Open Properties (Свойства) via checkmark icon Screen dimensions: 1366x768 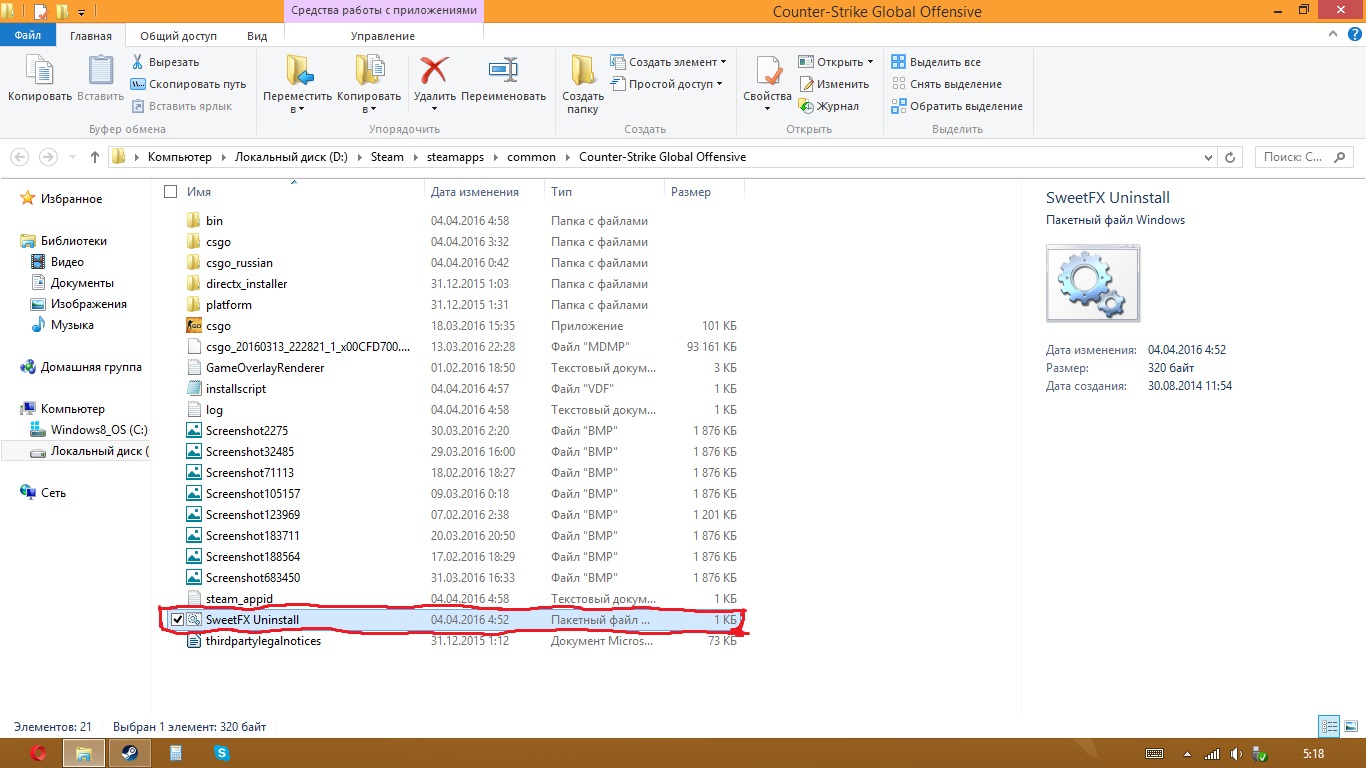(768, 72)
